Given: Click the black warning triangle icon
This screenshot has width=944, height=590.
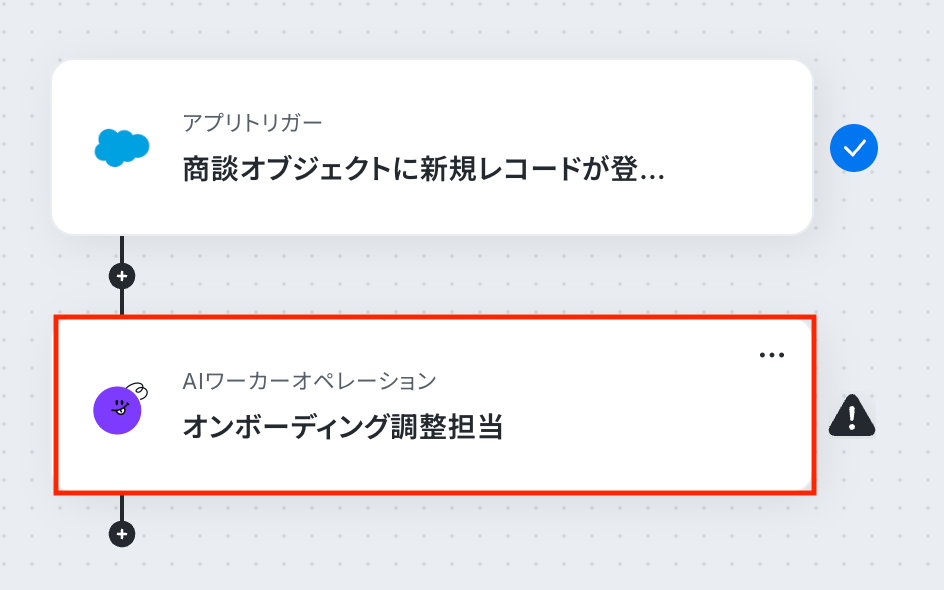Looking at the screenshot, I should pos(852,415).
